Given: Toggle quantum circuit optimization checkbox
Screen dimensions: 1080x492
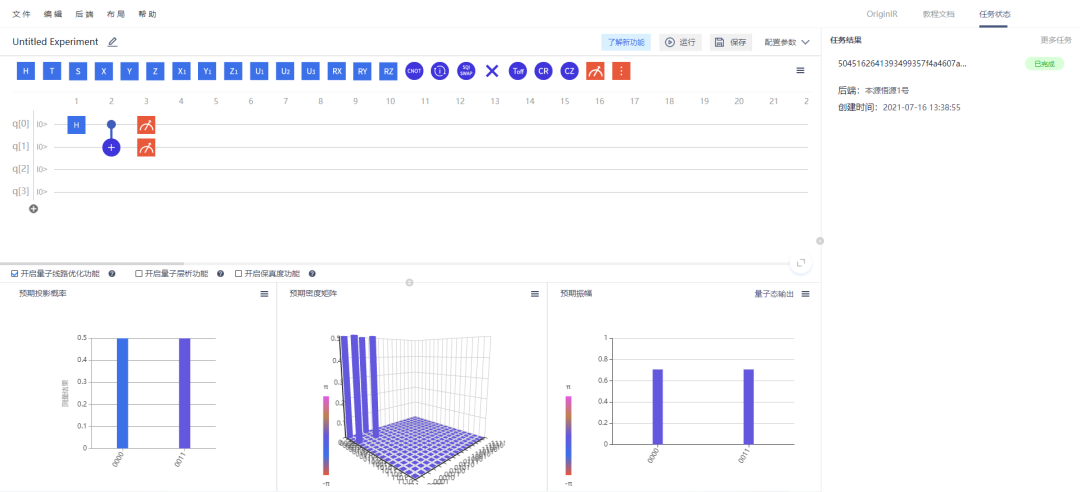Looking at the screenshot, I should (x=15, y=274).
